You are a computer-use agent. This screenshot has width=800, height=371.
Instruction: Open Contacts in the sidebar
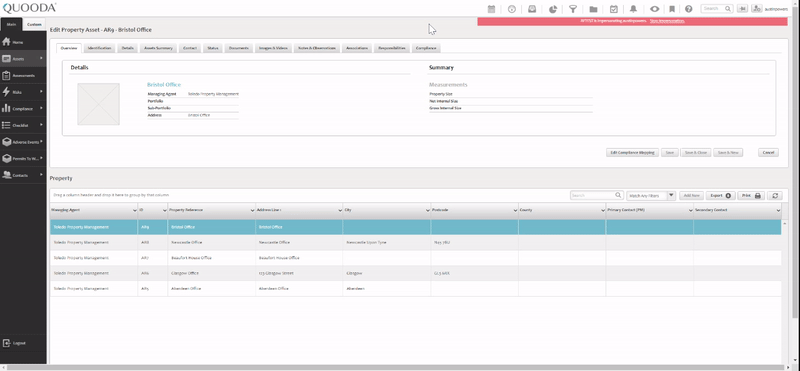pyautogui.click(x=23, y=175)
